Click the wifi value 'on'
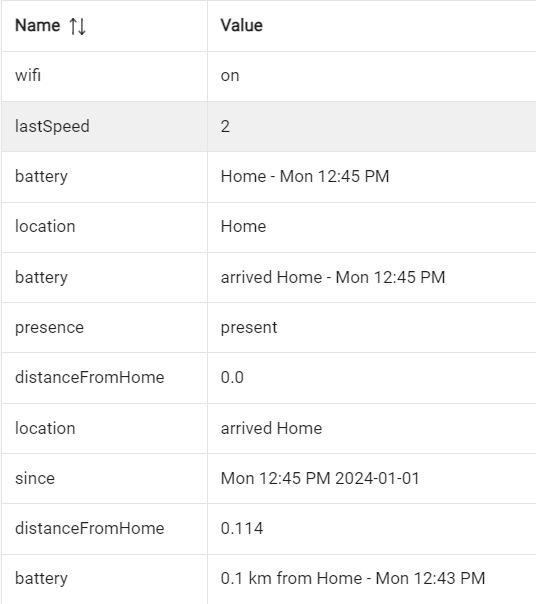Image resolution: width=536 pixels, height=604 pixels. click(x=230, y=76)
